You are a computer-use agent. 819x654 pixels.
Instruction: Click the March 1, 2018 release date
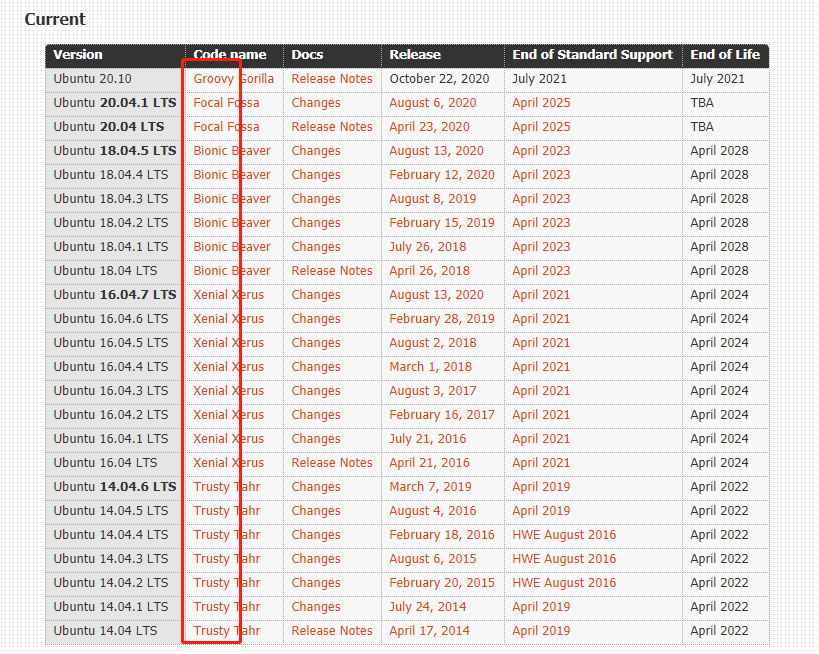[x=430, y=367]
